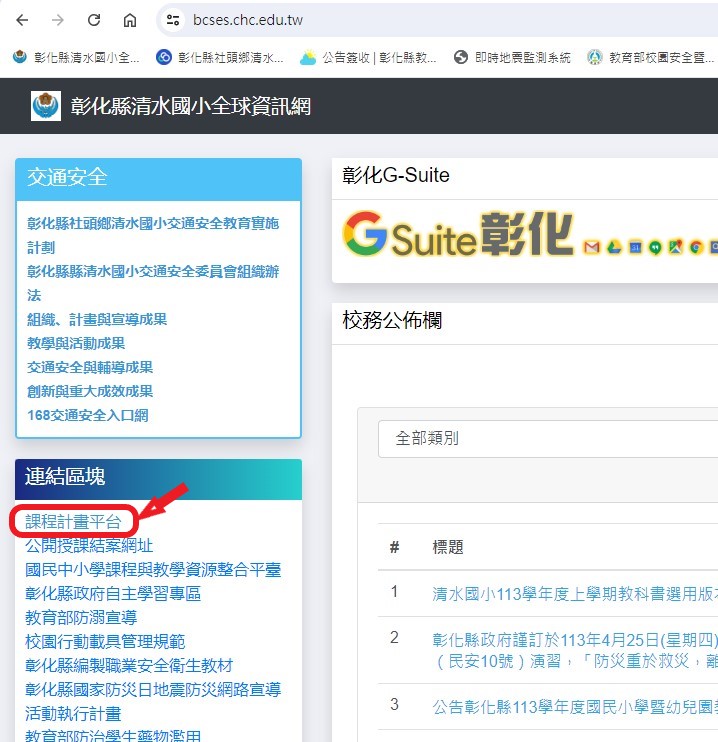The height and width of the screenshot is (742, 718).
Task: Click the Chrome icon in G Suite banner
Action: coord(696,247)
